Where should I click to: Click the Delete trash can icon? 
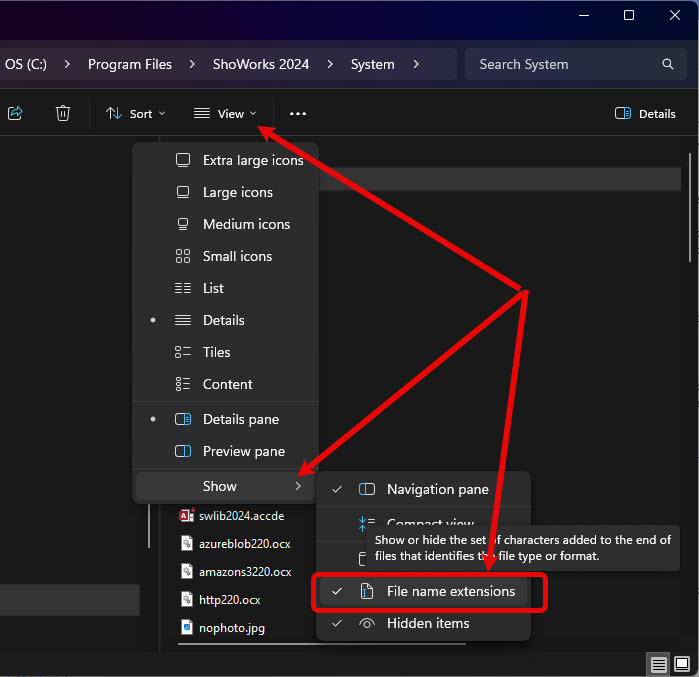pos(63,114)
